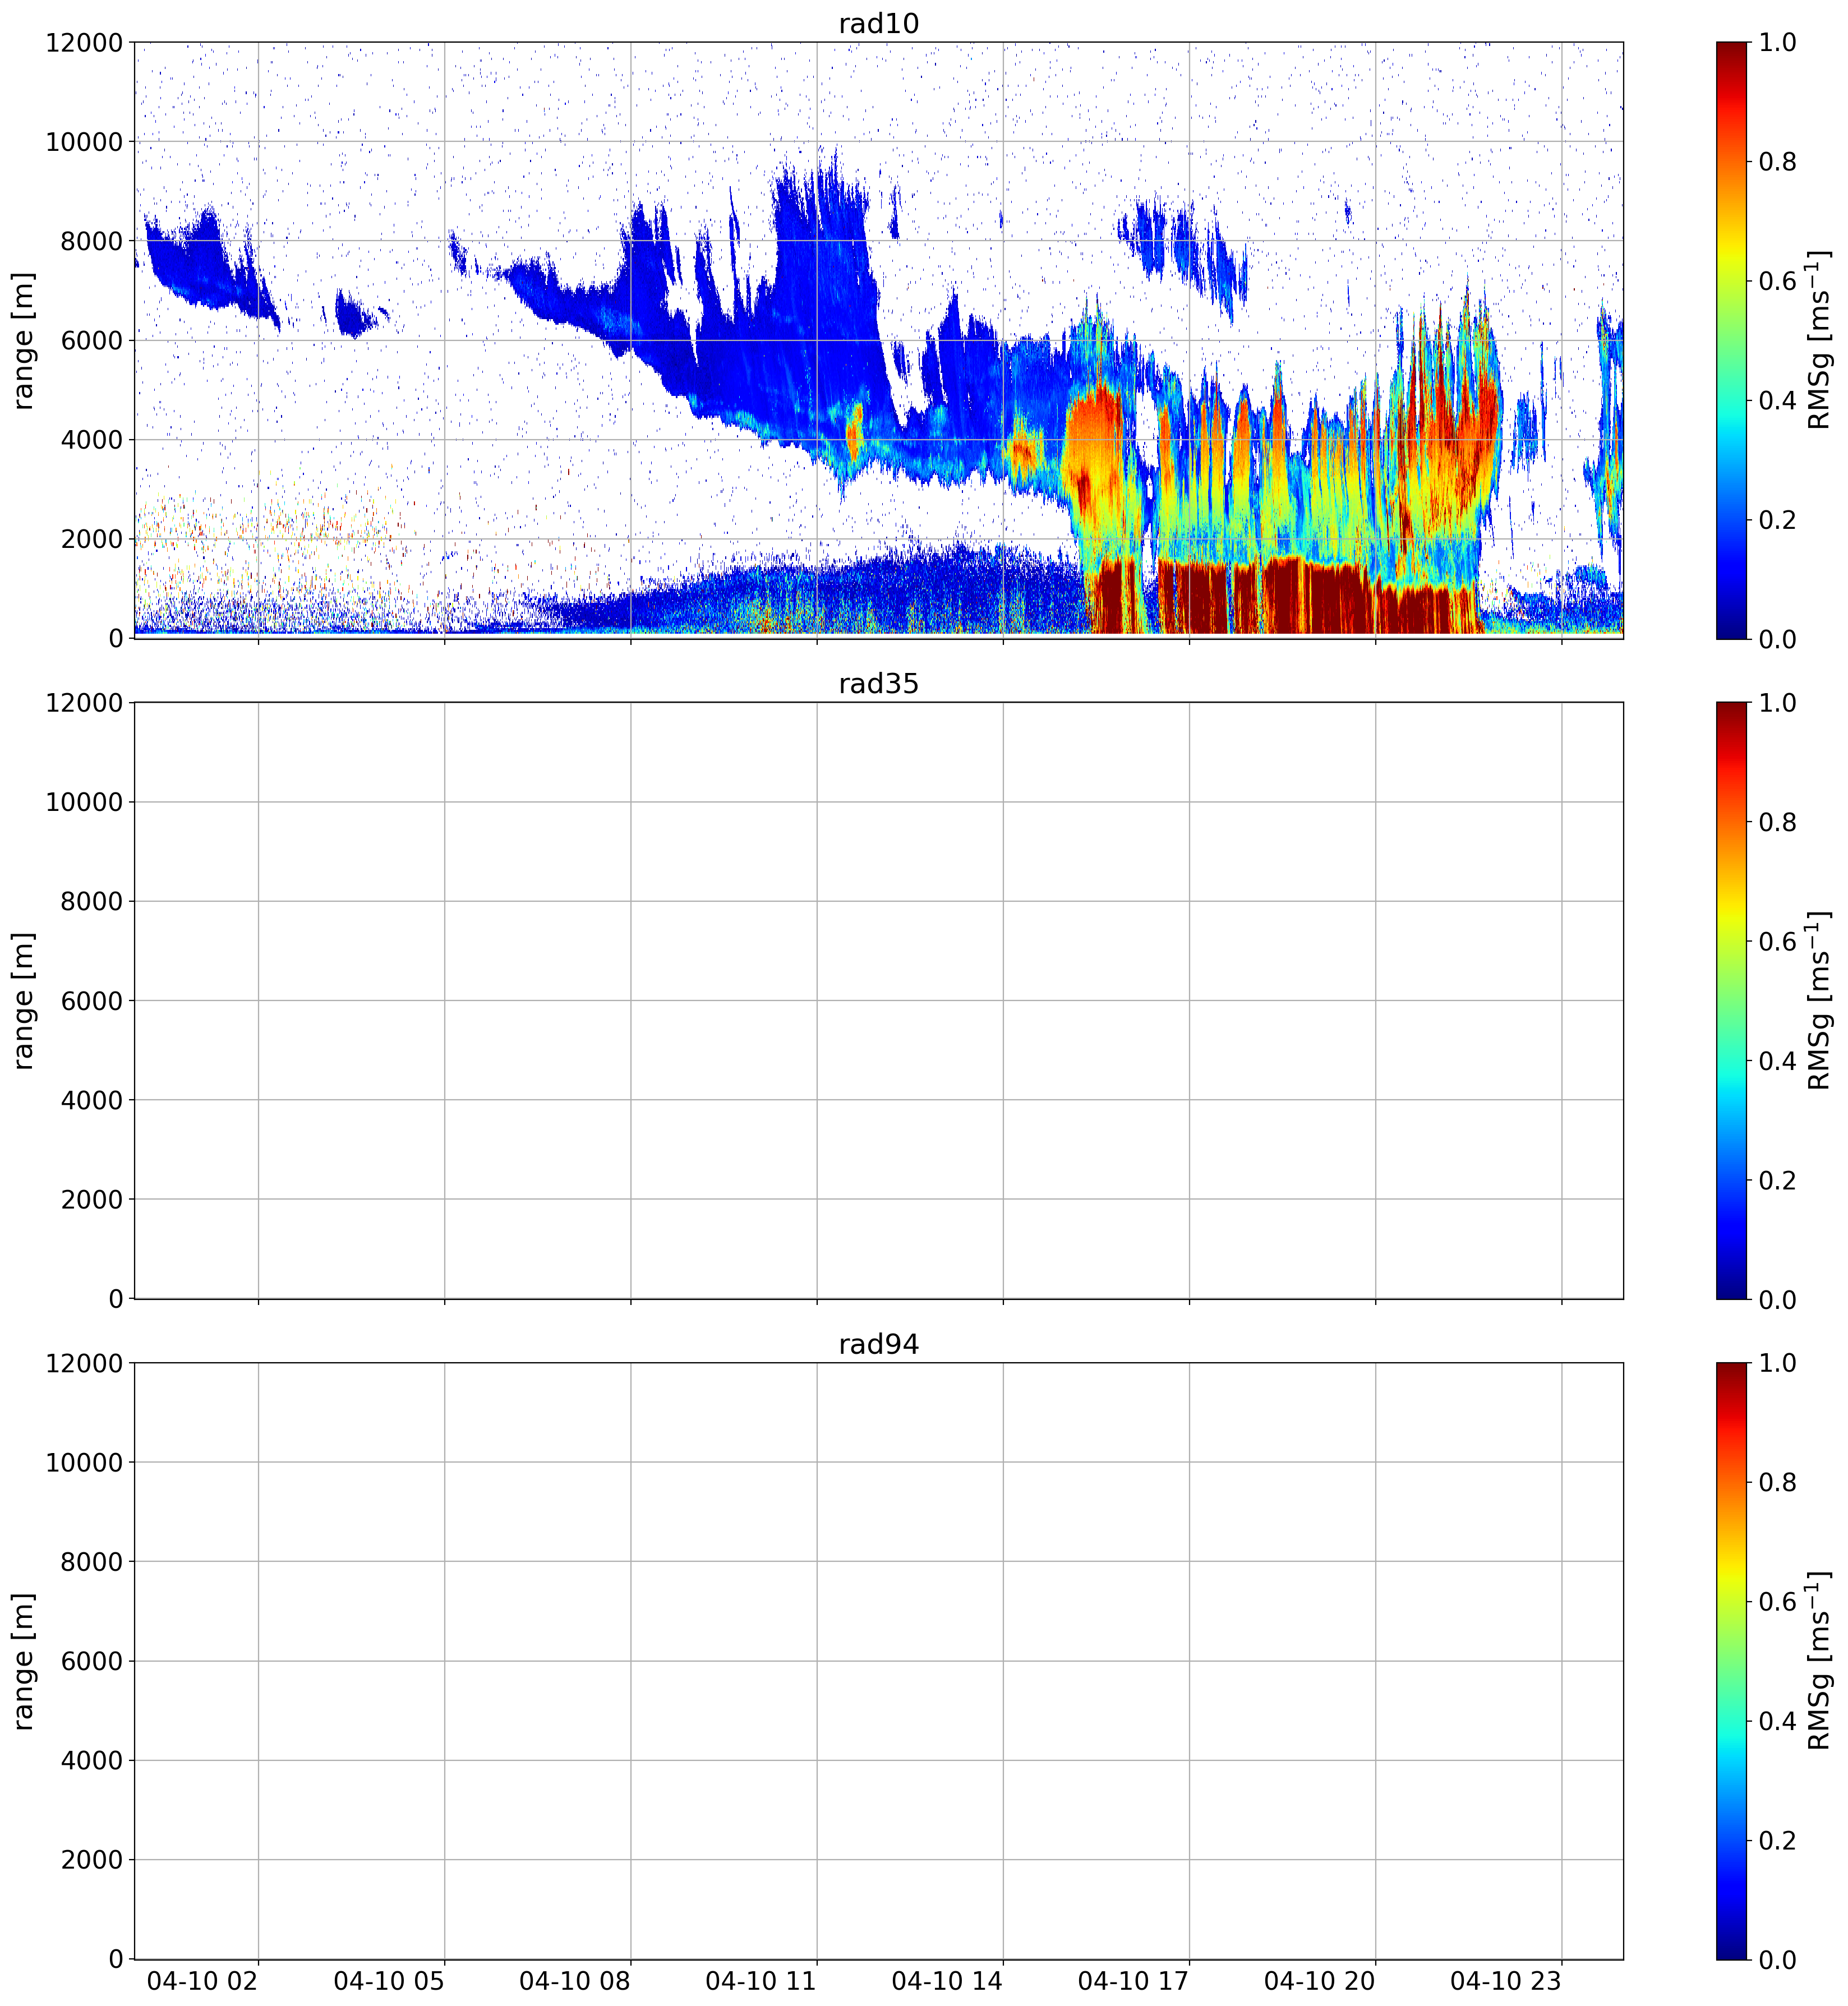Click x-axis label 04-10 17
This screenshot has width=1848, height=2006.
1133,1981
